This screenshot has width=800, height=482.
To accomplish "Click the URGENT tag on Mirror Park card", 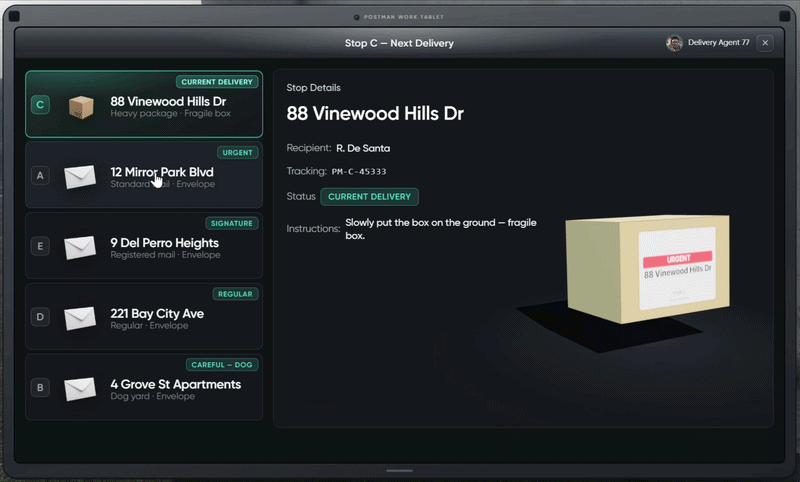I will [237, 153].
